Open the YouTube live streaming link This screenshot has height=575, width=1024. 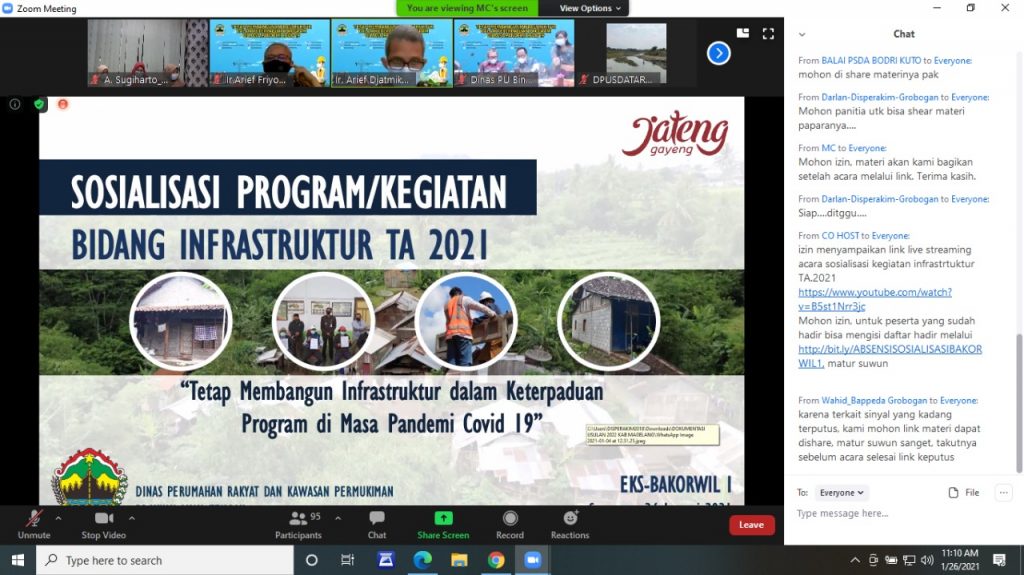click(874, 299)
